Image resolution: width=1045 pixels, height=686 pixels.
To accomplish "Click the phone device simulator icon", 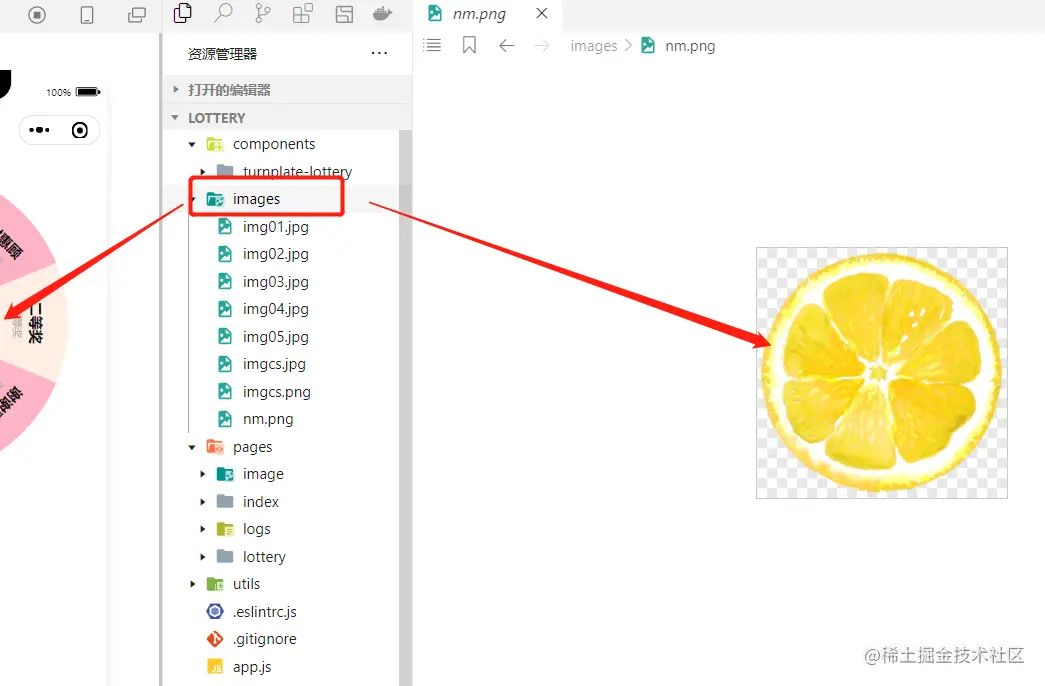I will point(87,15).
